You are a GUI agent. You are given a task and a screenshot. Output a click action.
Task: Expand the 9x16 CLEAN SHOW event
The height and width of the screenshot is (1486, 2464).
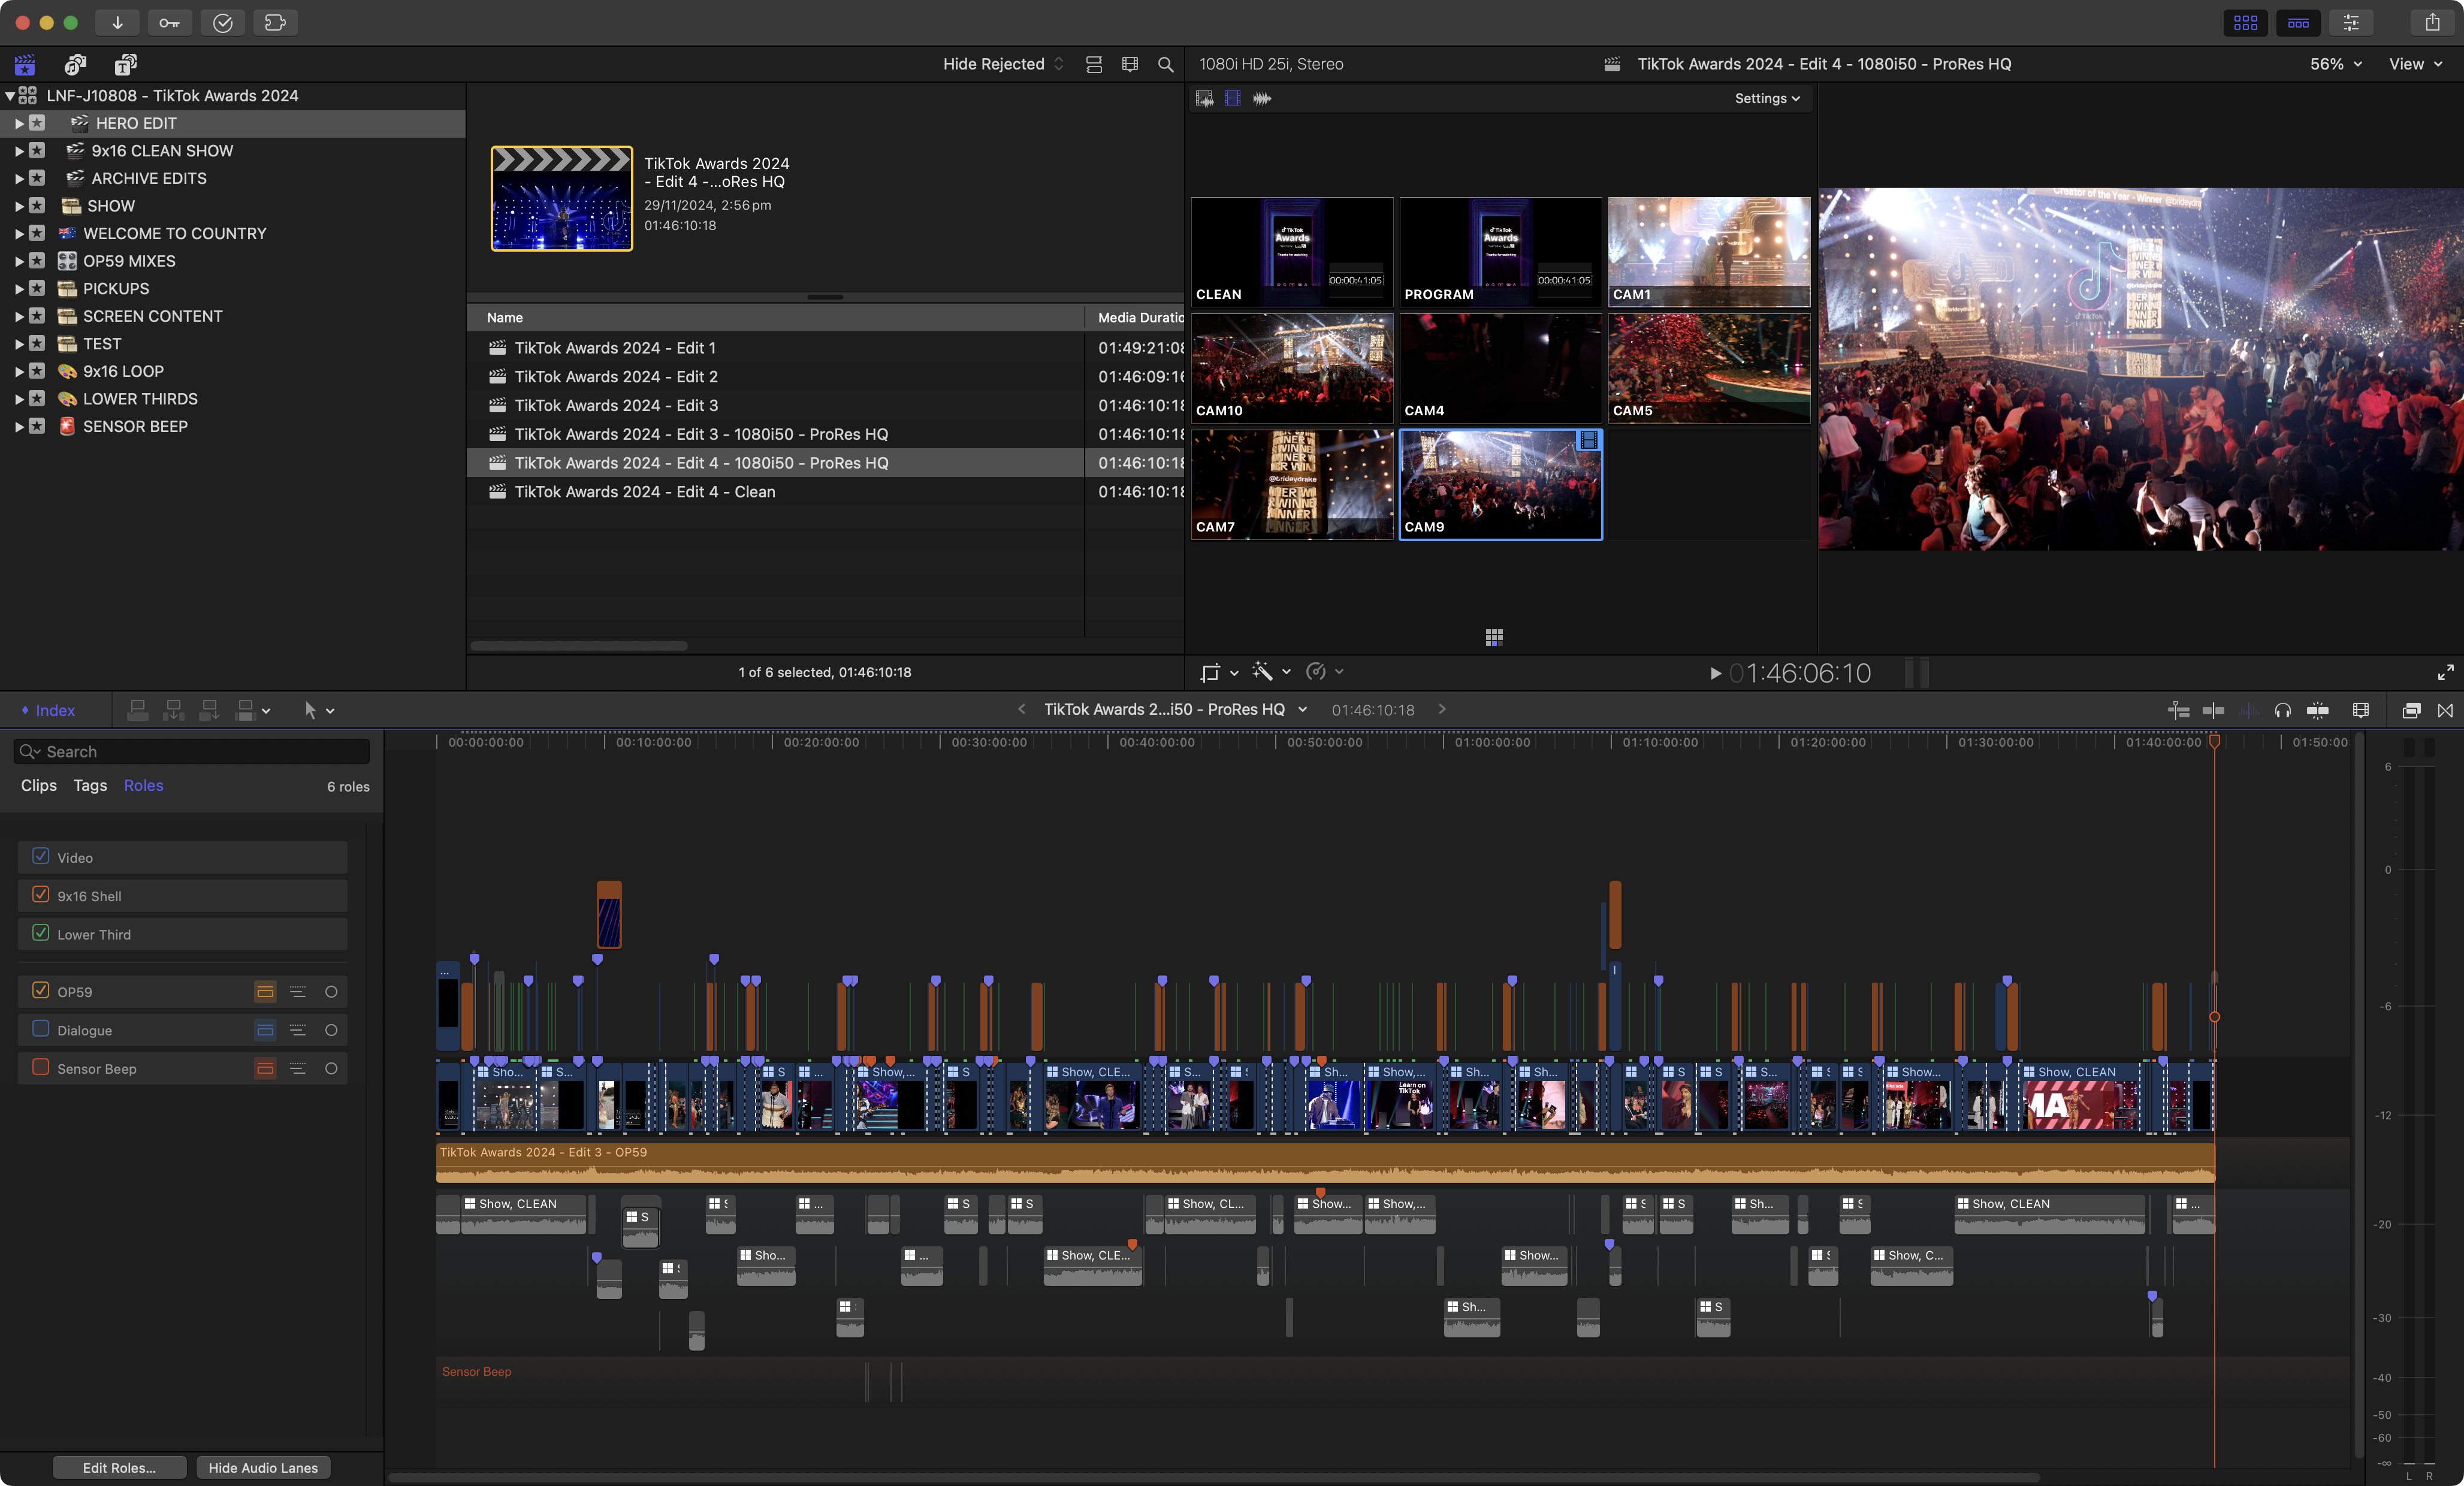coord(19,151)
